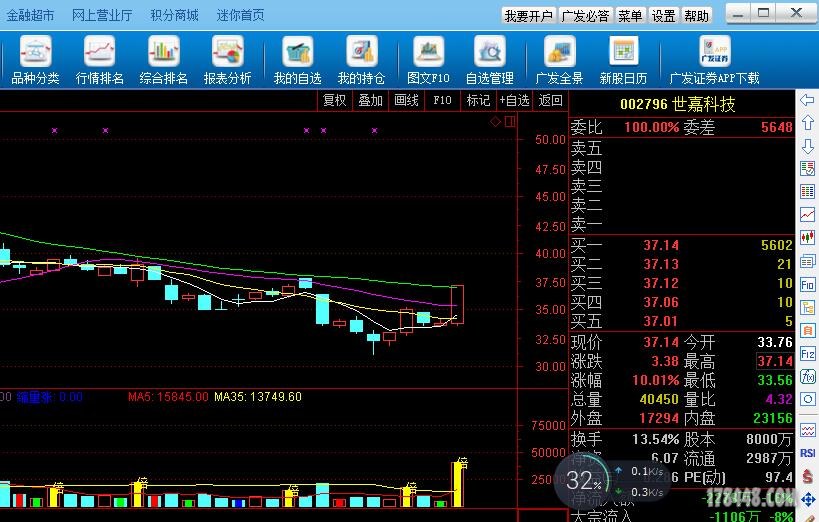
Task: Click 叠加 overlay chart button
Action: tap(370, 100)
